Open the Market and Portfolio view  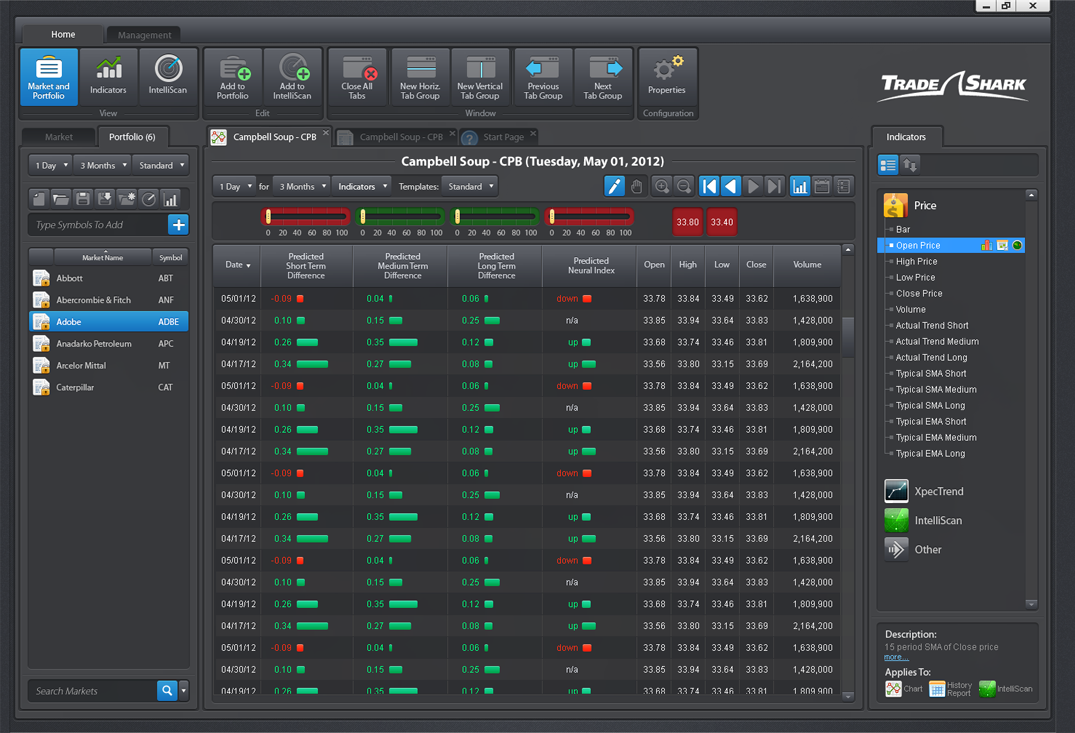pos(49,77)
